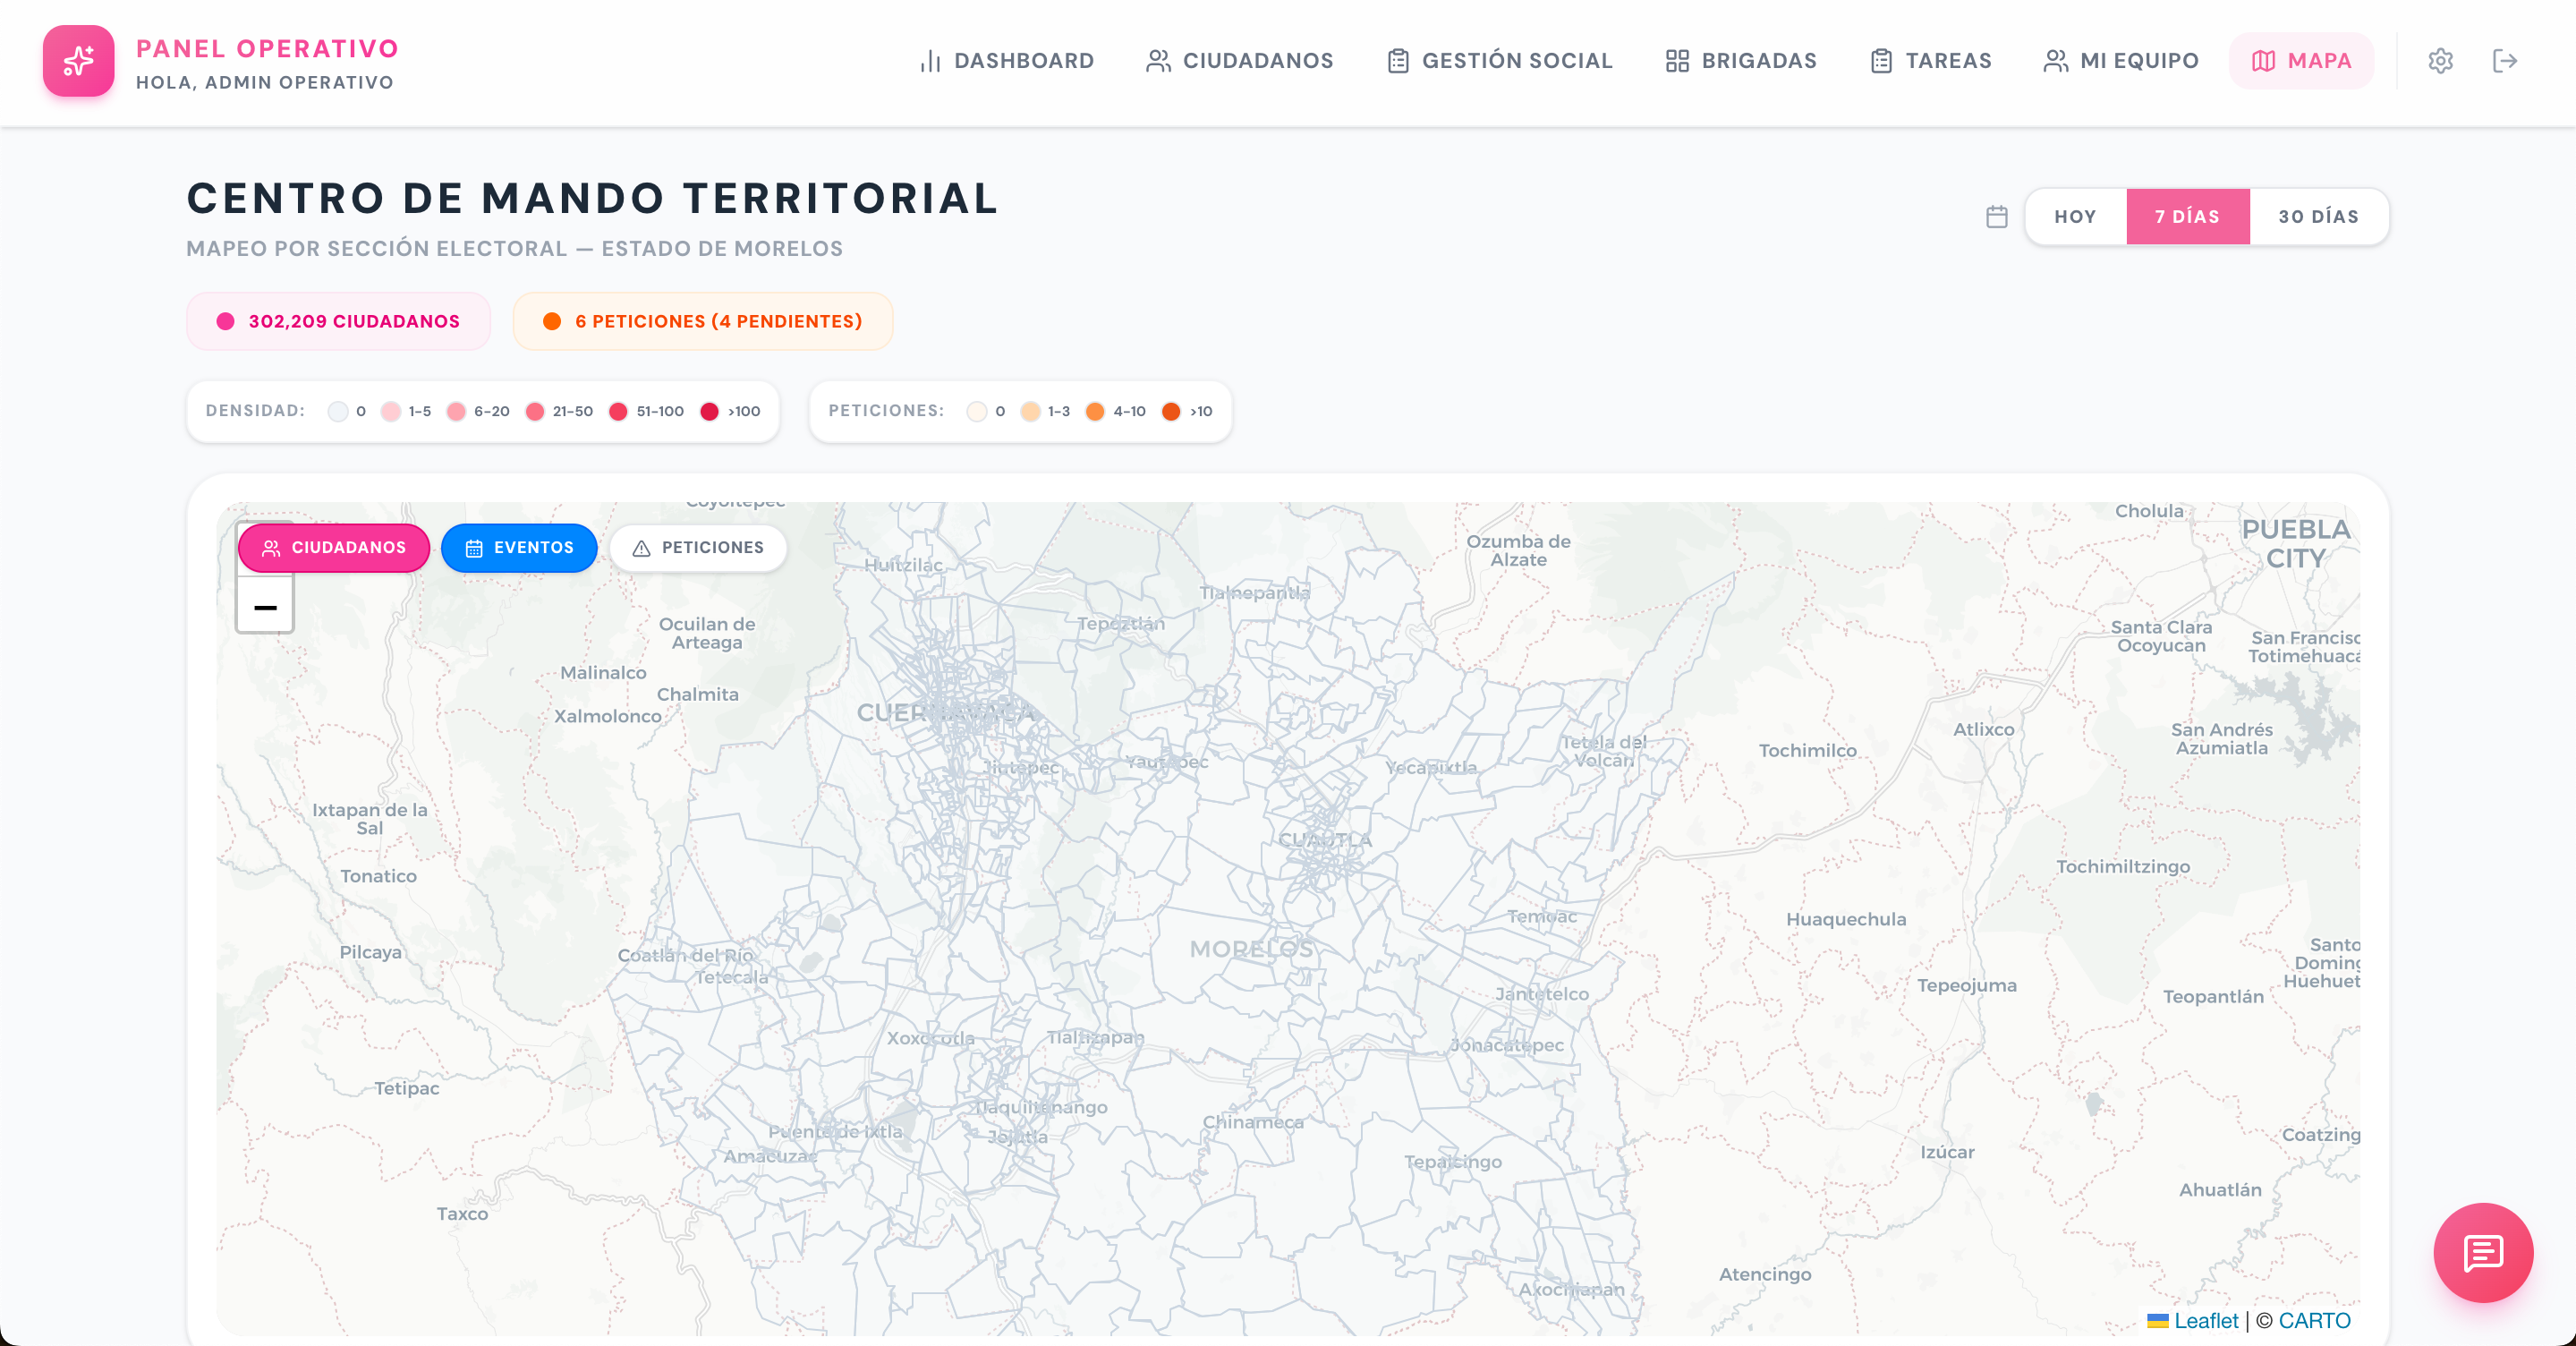Toggle the PETICIONES map layer

698,547
